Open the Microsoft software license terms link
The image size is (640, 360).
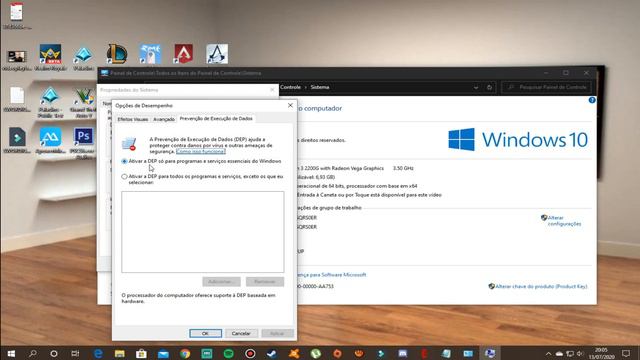[331, 275]
